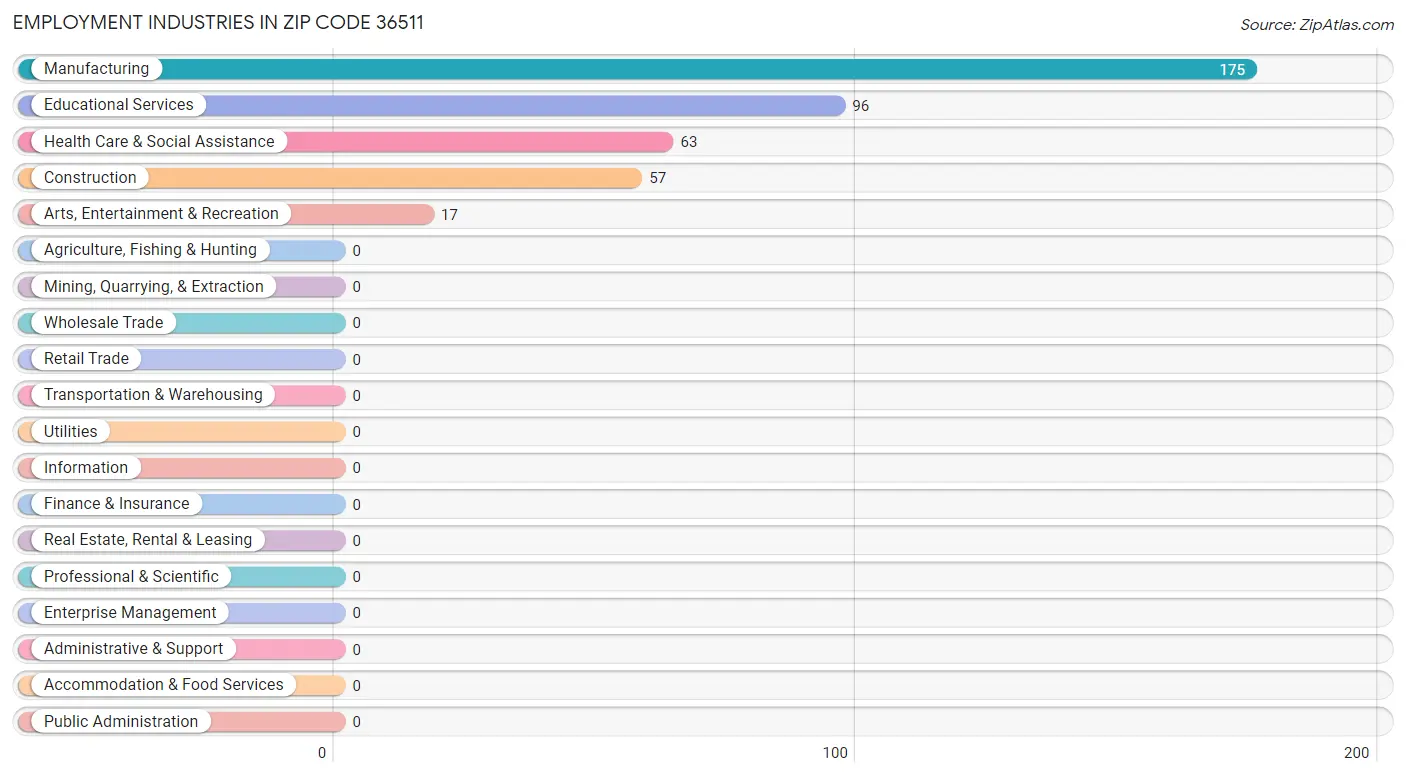Select Accommodation & Food Services label
This screenshot has width=1406, height=776.
point(164,685)
